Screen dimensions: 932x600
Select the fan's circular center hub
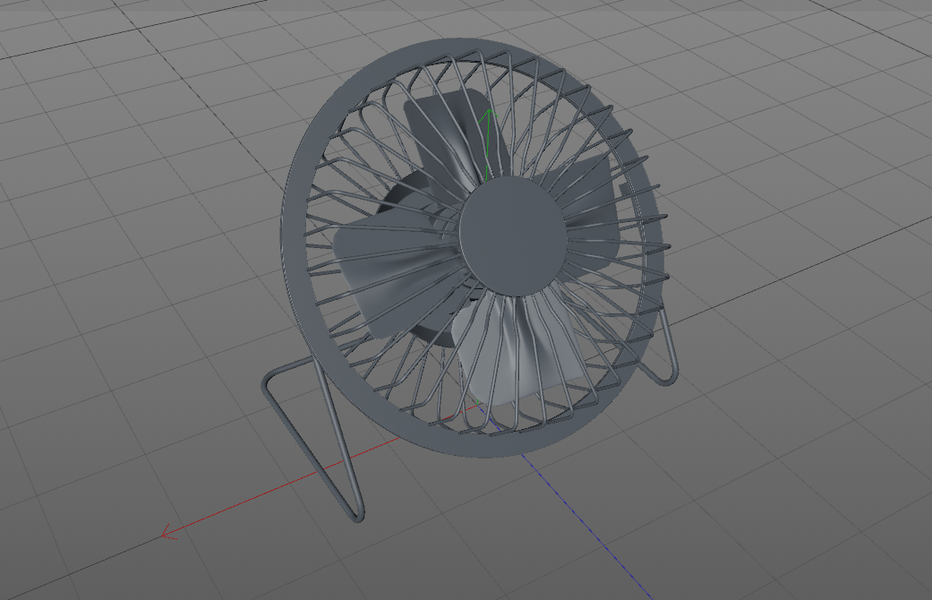coord(512,235)
